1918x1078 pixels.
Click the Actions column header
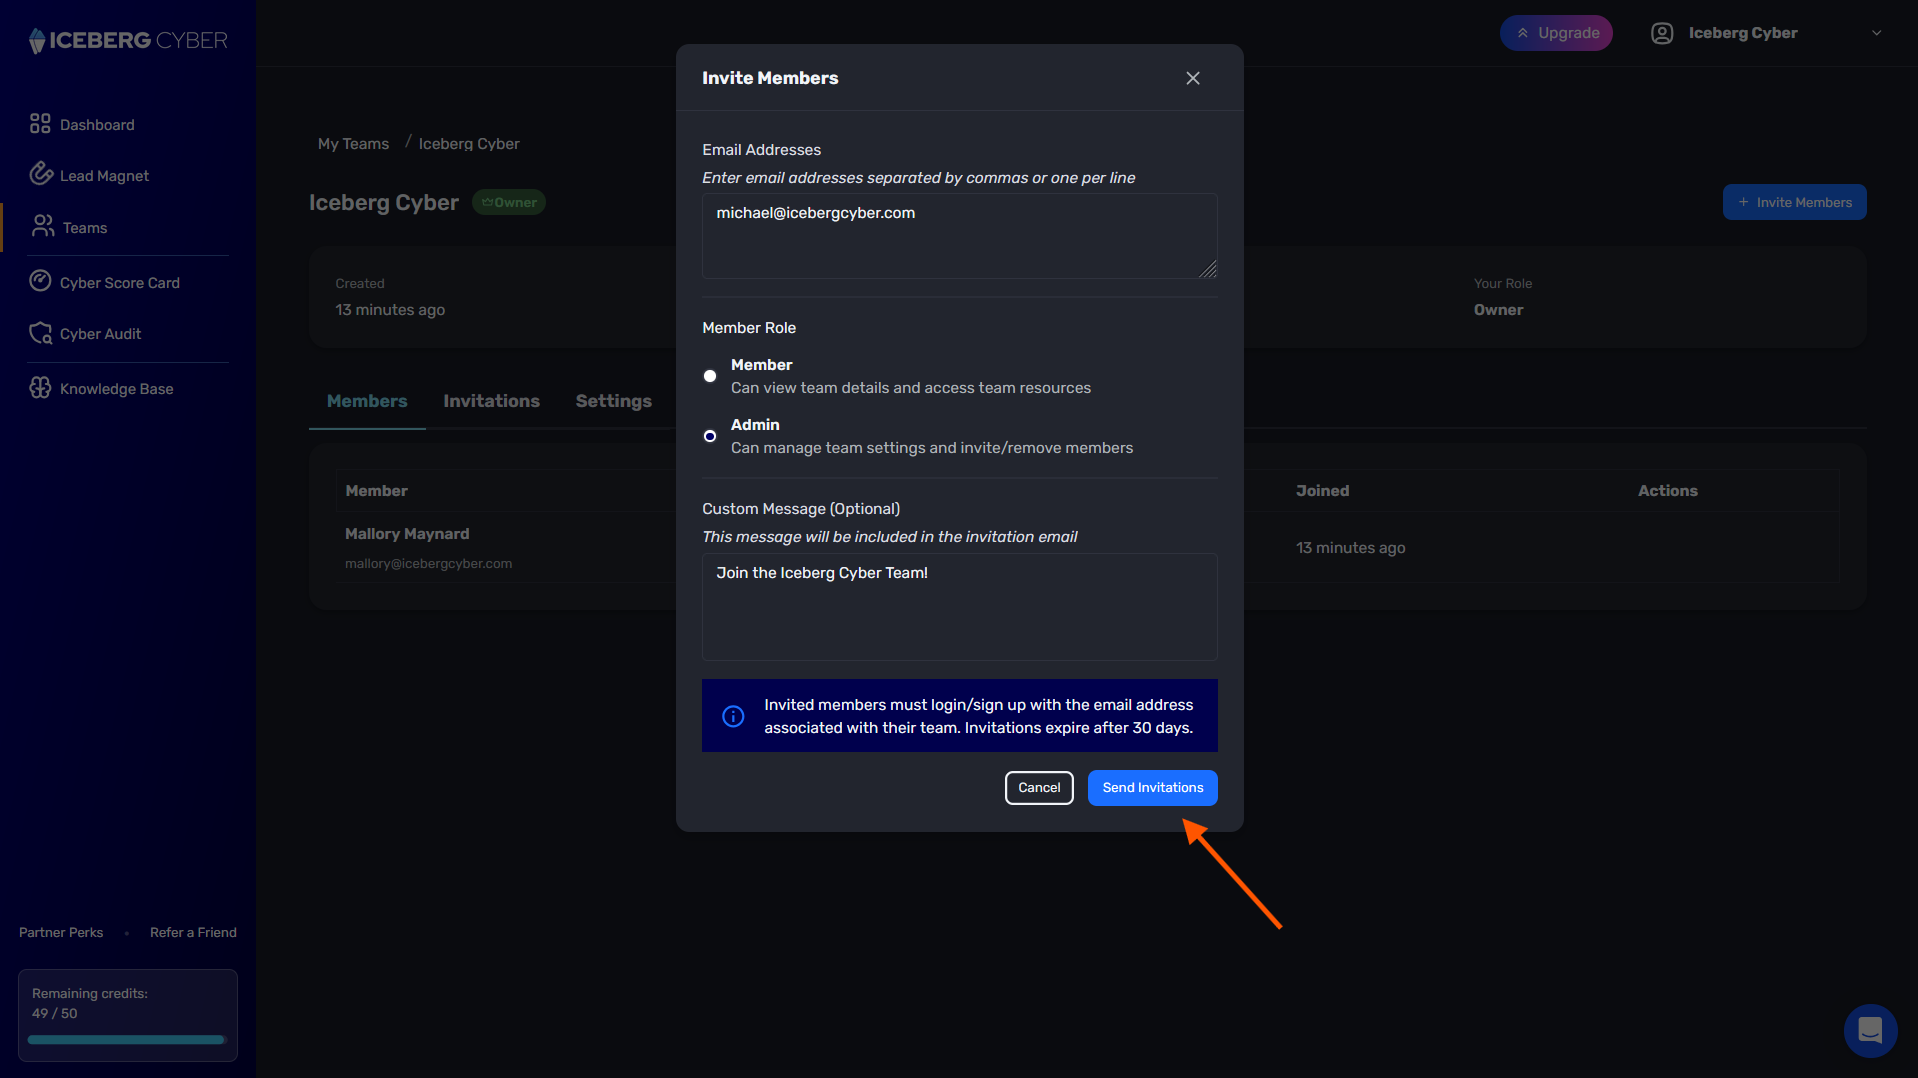(1667, 491)
